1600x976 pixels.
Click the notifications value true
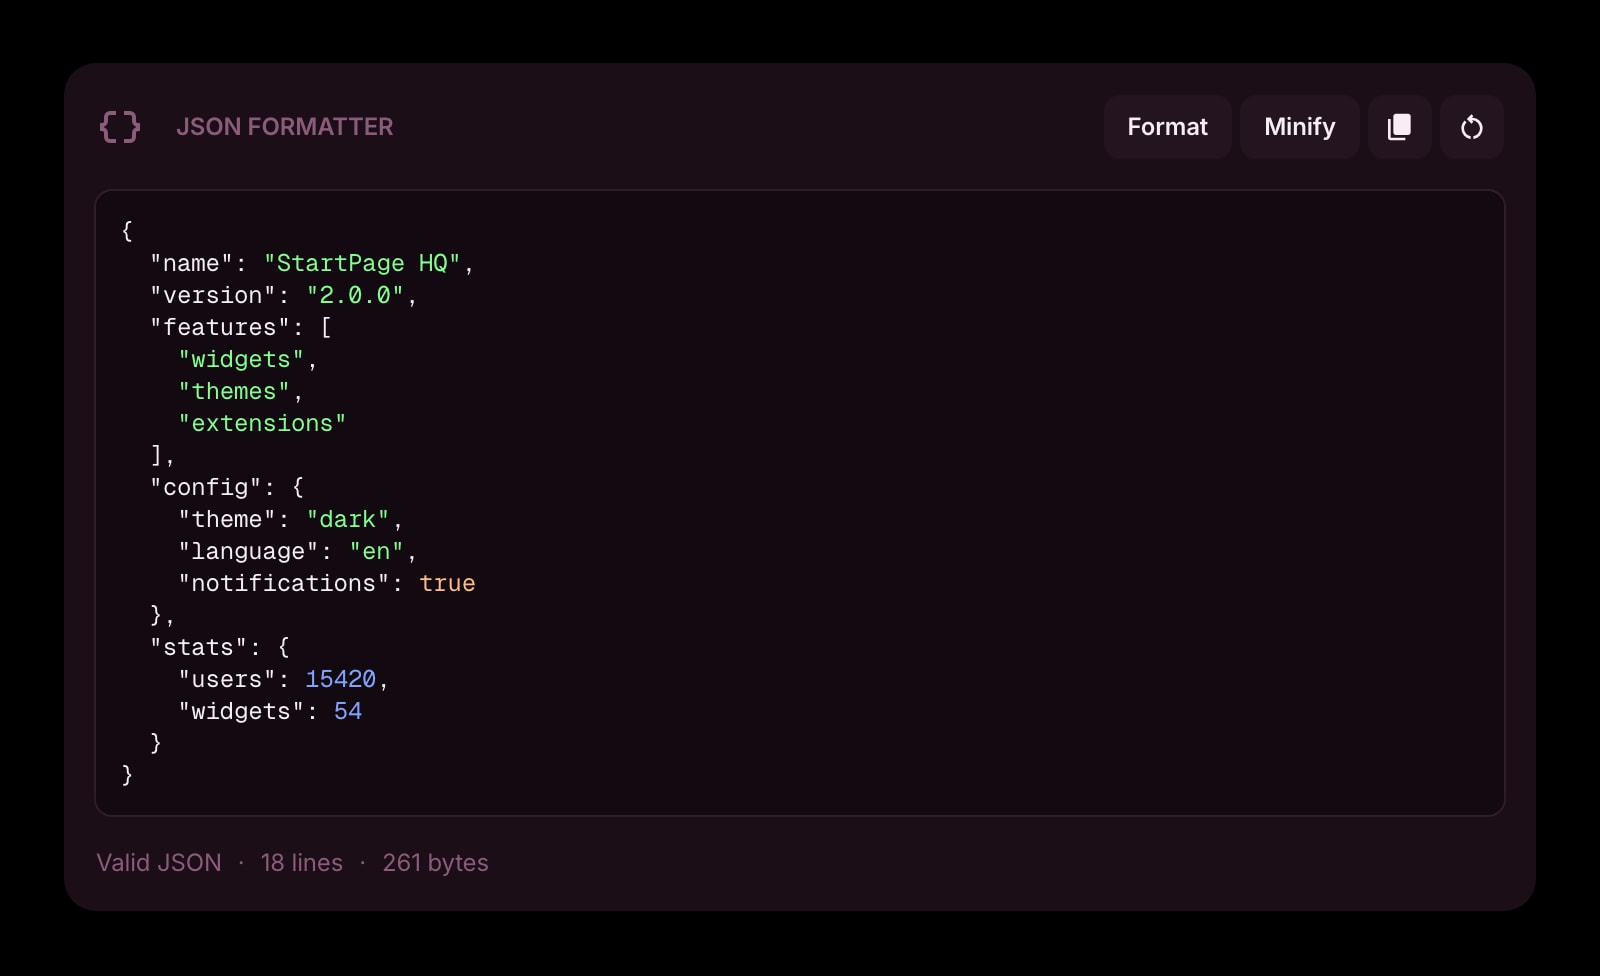(447, 583)
